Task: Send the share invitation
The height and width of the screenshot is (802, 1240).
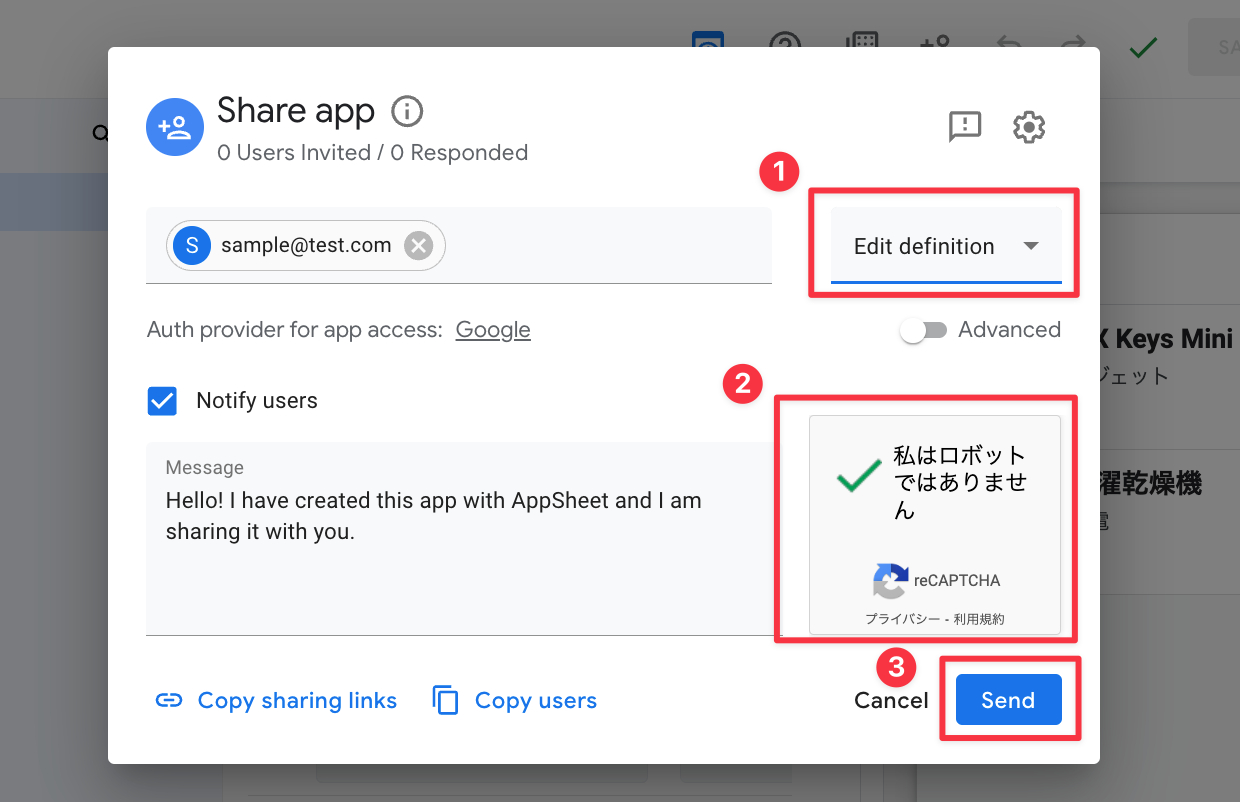Action: (x=1008, y=700)
